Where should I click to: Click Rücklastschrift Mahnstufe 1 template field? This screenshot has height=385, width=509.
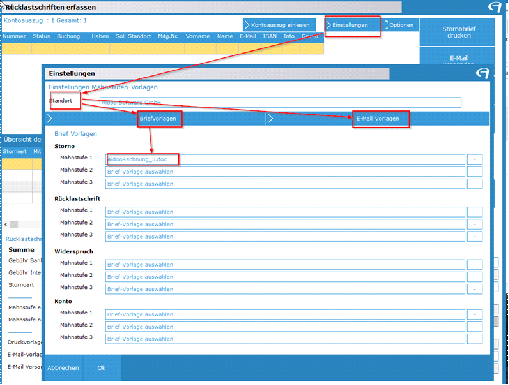coord(285,212)
